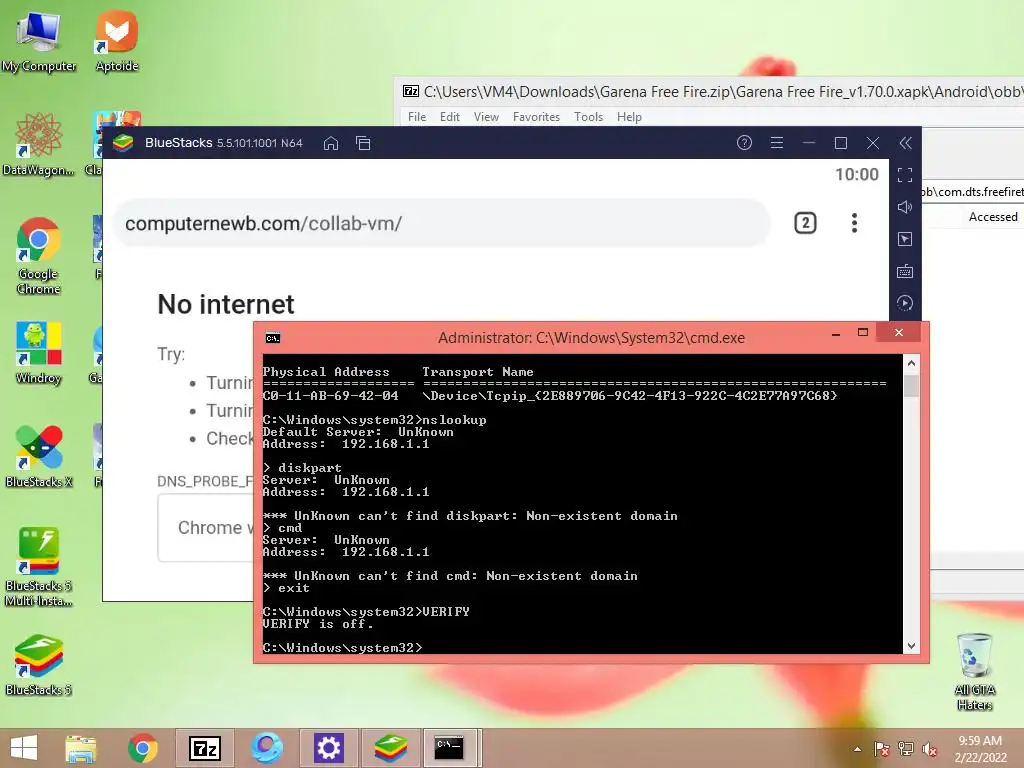1024x768 pixels.
Task: Open 7-Zip File menu
Action: (x=417, y=117)
